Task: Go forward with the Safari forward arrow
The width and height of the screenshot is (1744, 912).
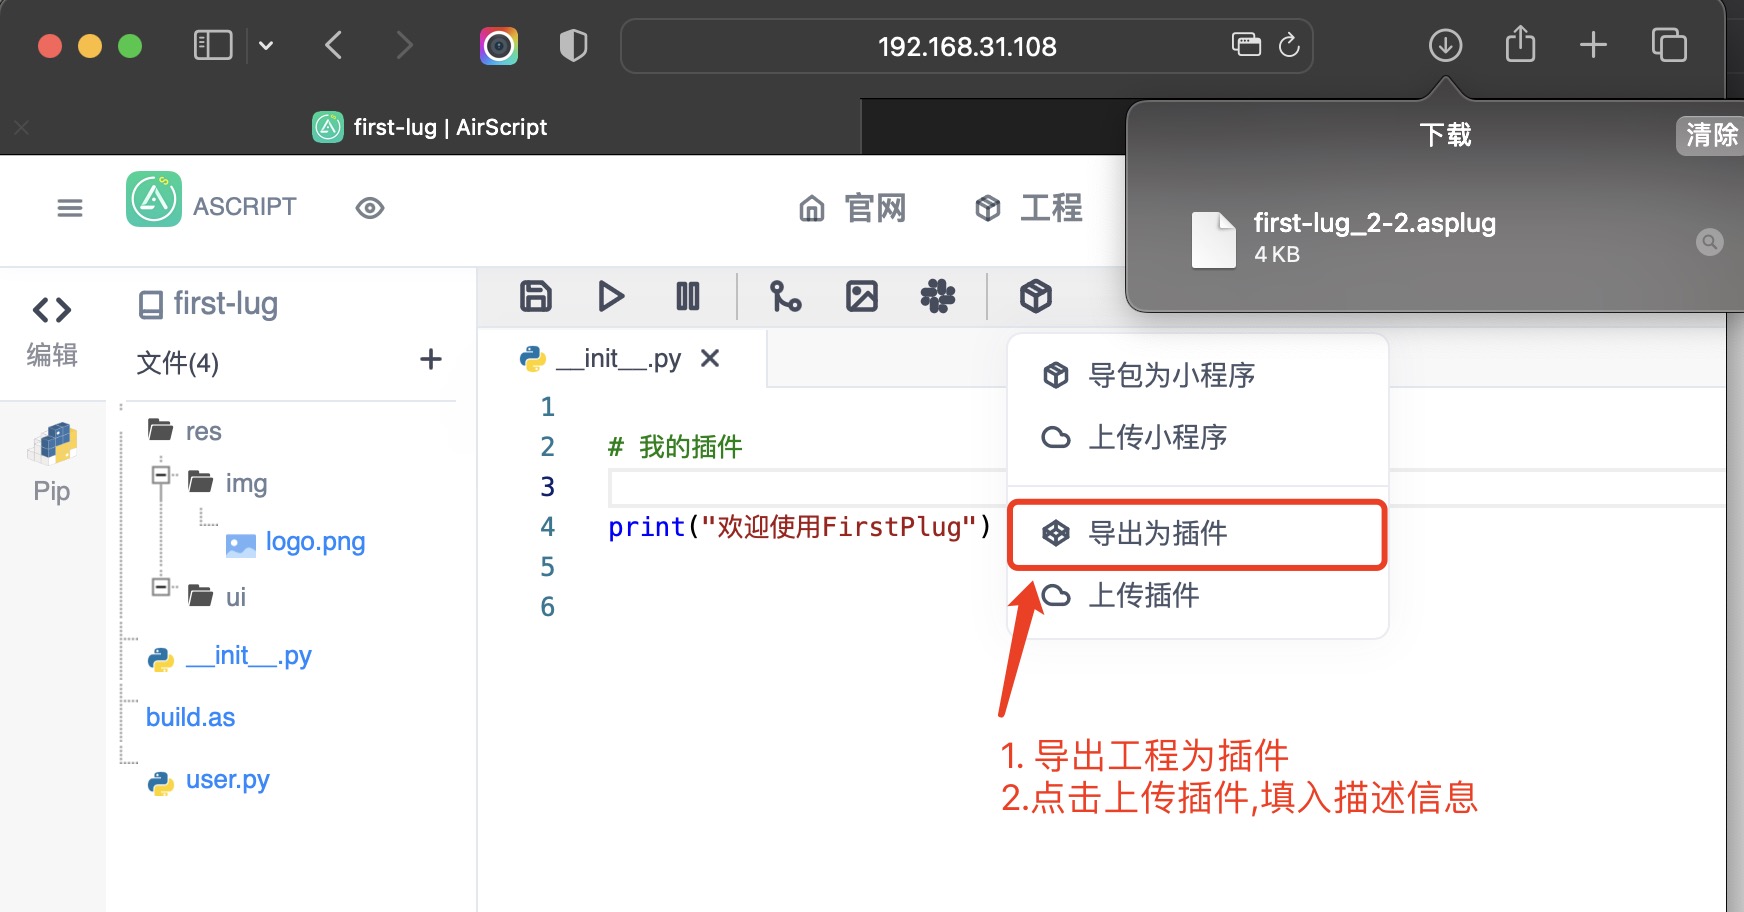Action: click(x=404, y=45)
